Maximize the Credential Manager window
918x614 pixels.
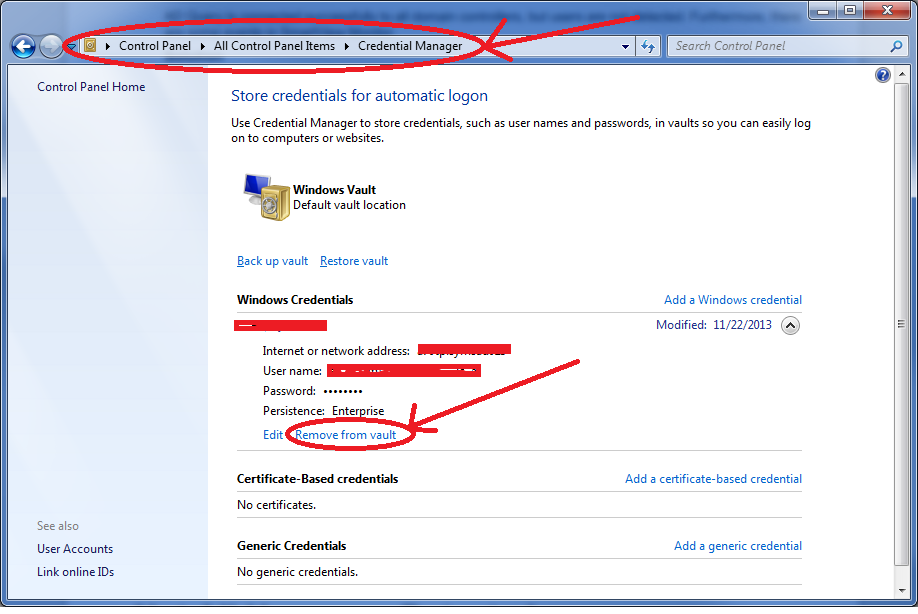850,10
